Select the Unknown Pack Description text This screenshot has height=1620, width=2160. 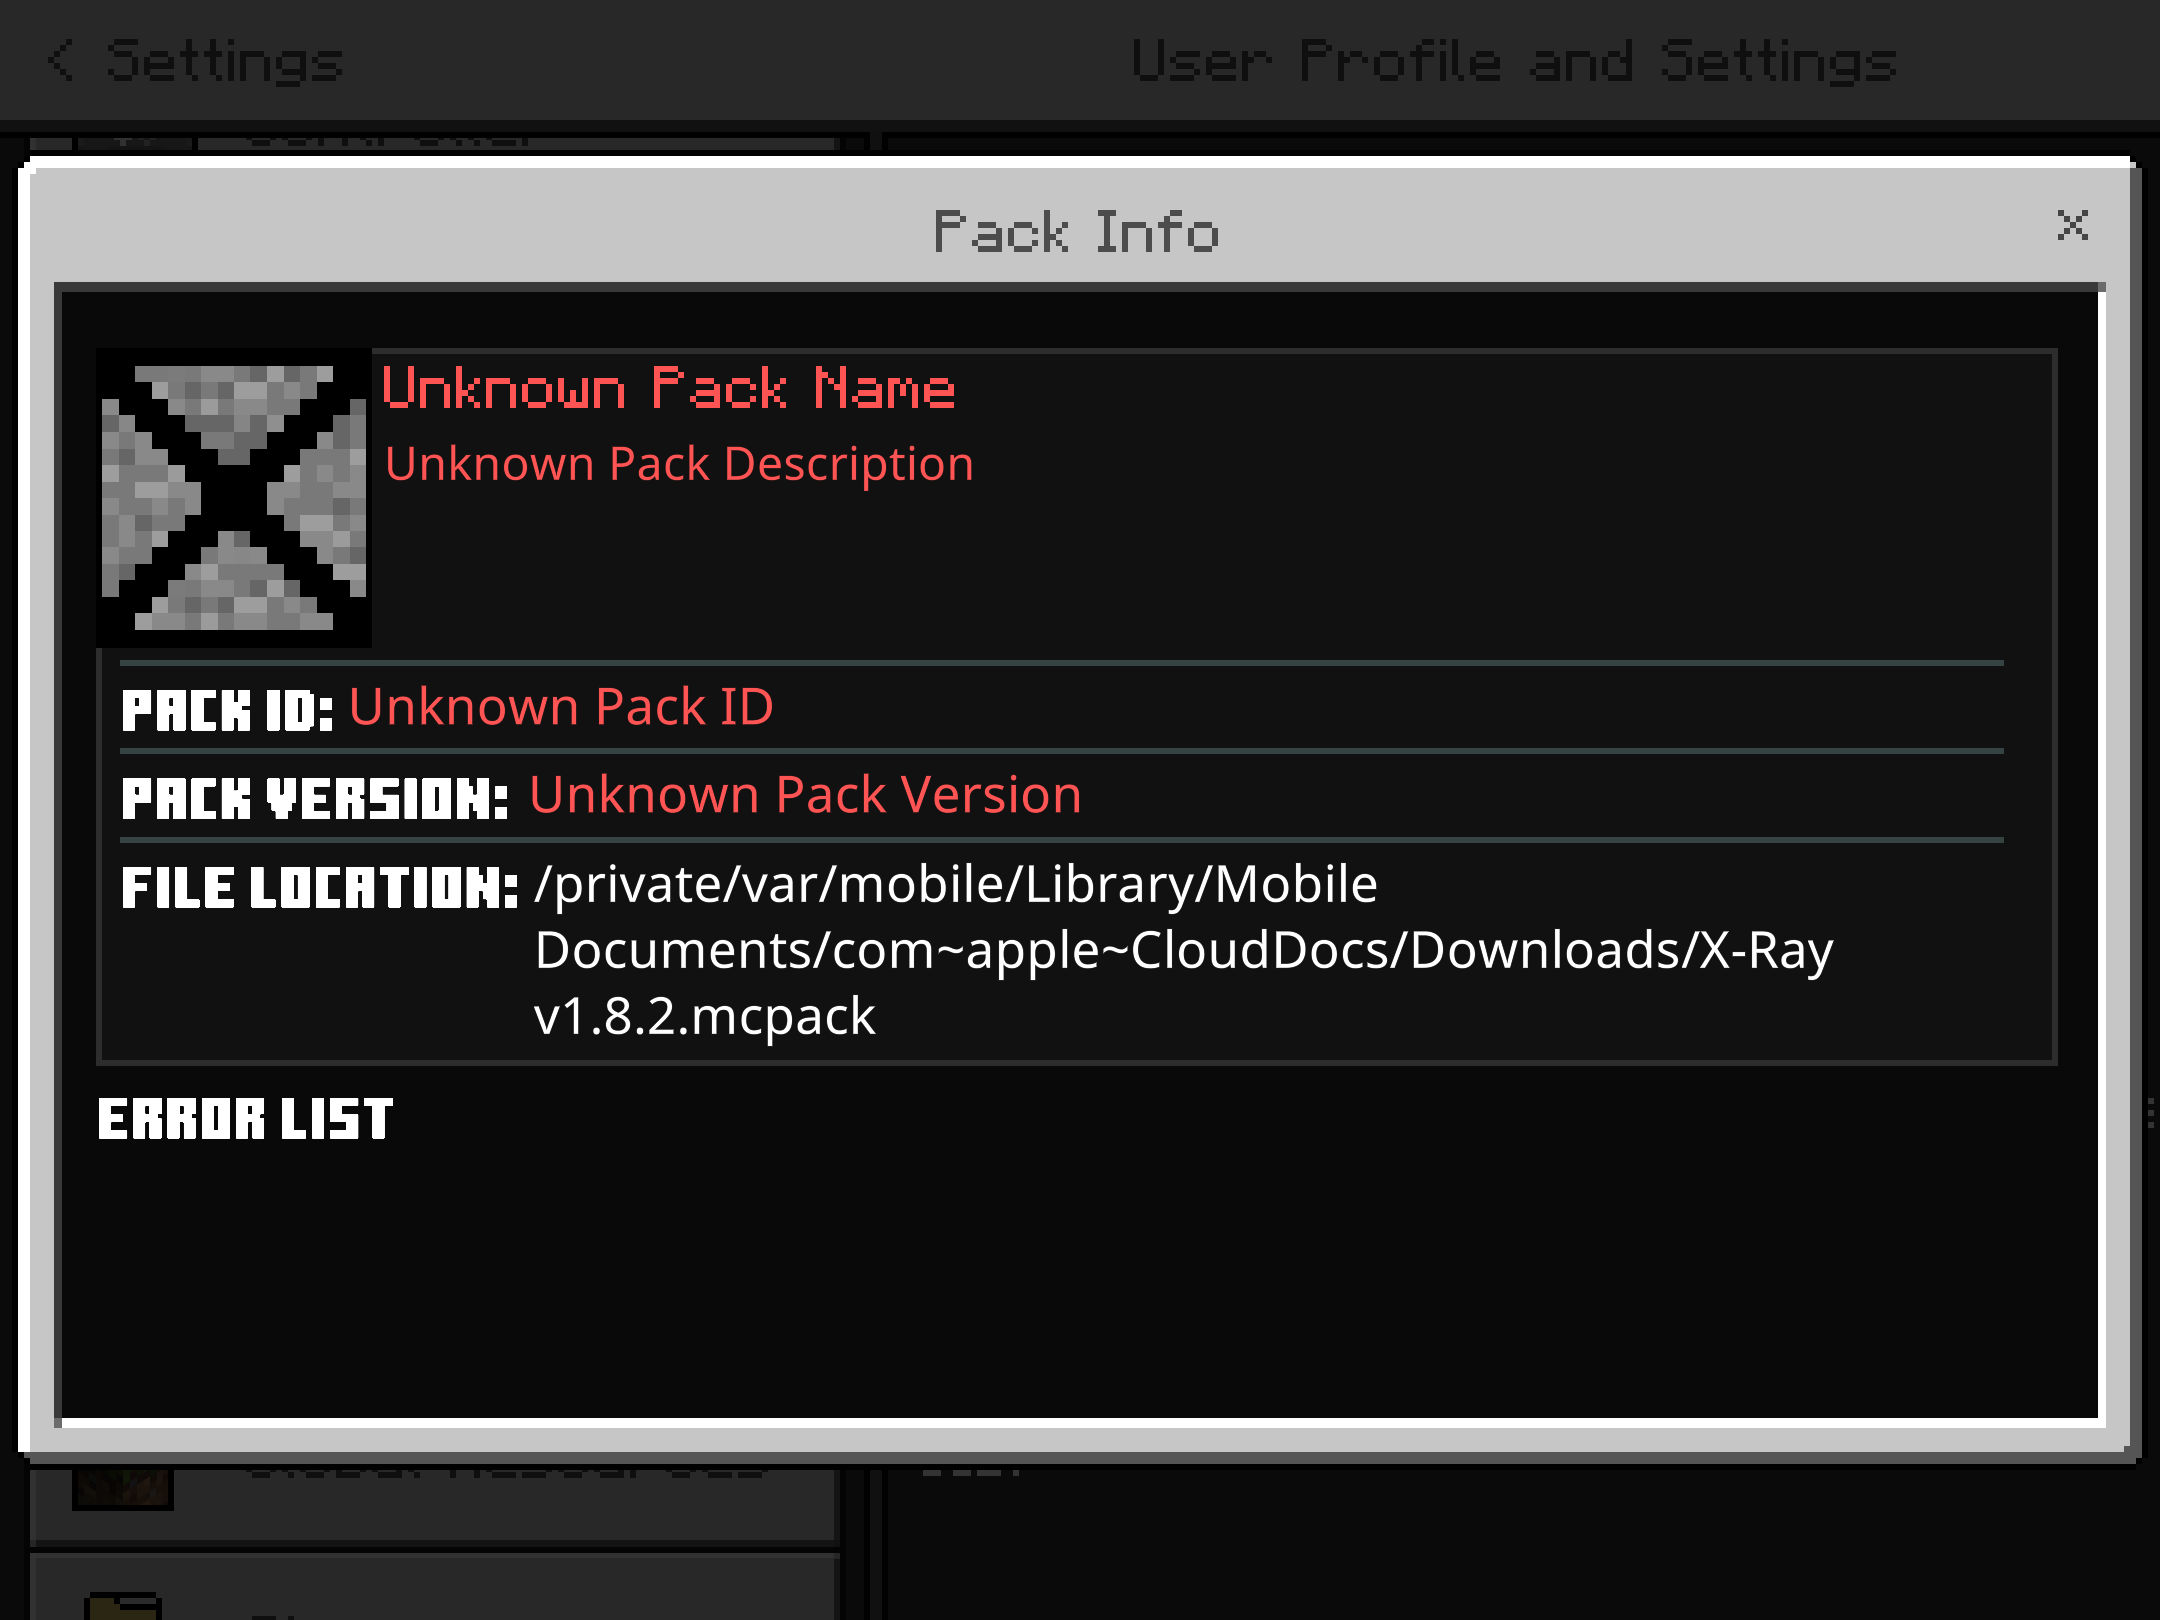tap(679, 464)
